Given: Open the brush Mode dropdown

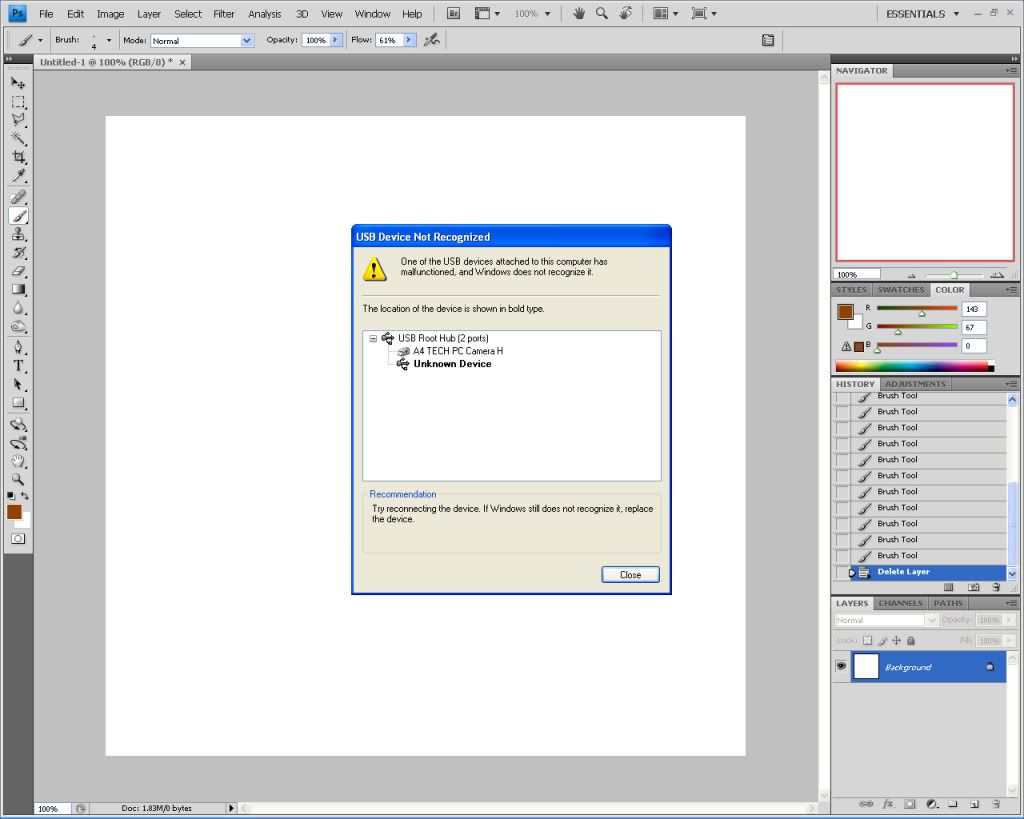Looking at the screenshot, I should 246,40.
